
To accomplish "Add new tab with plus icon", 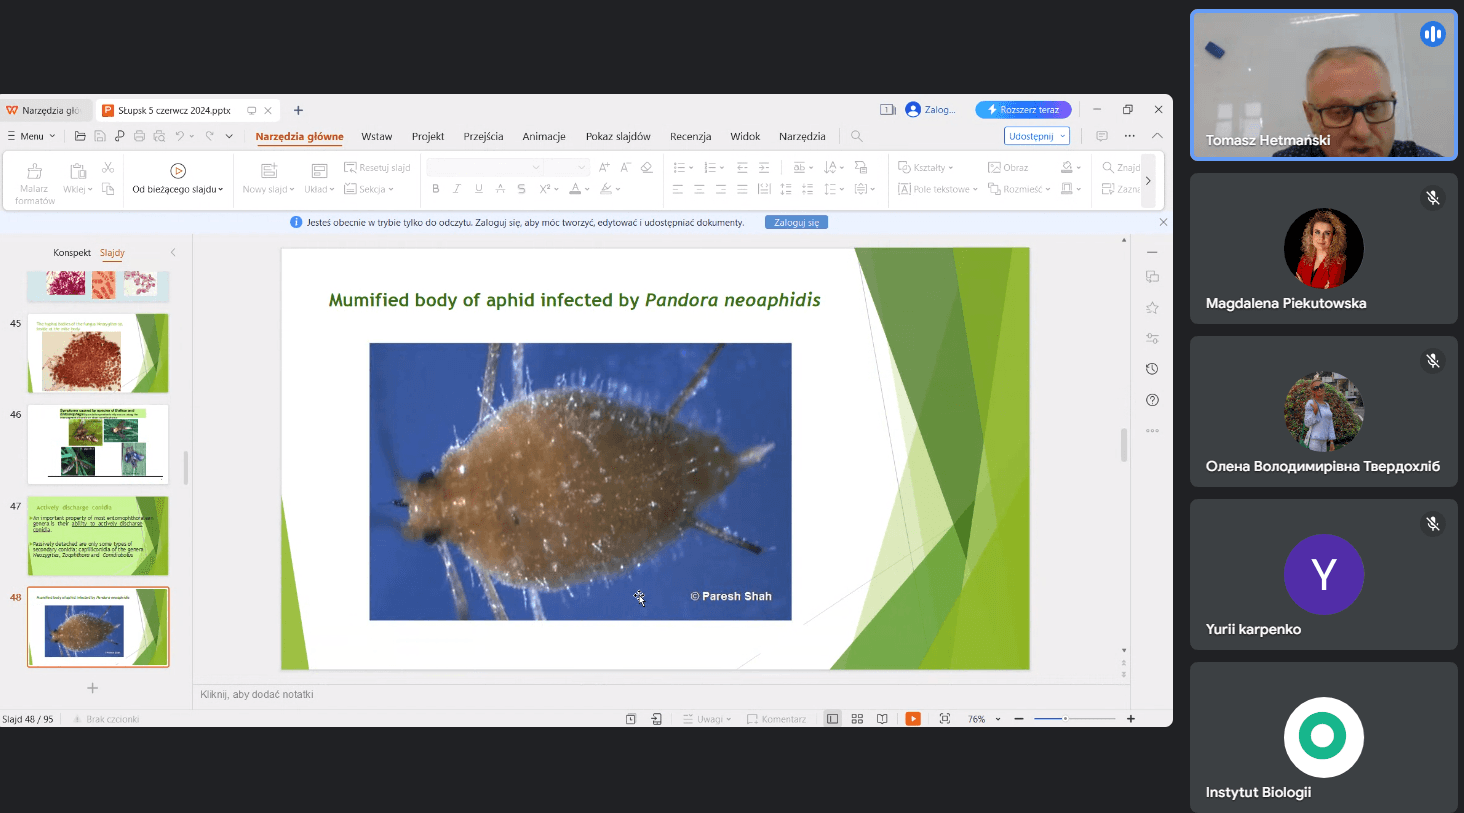I will (x=298, y=110).
